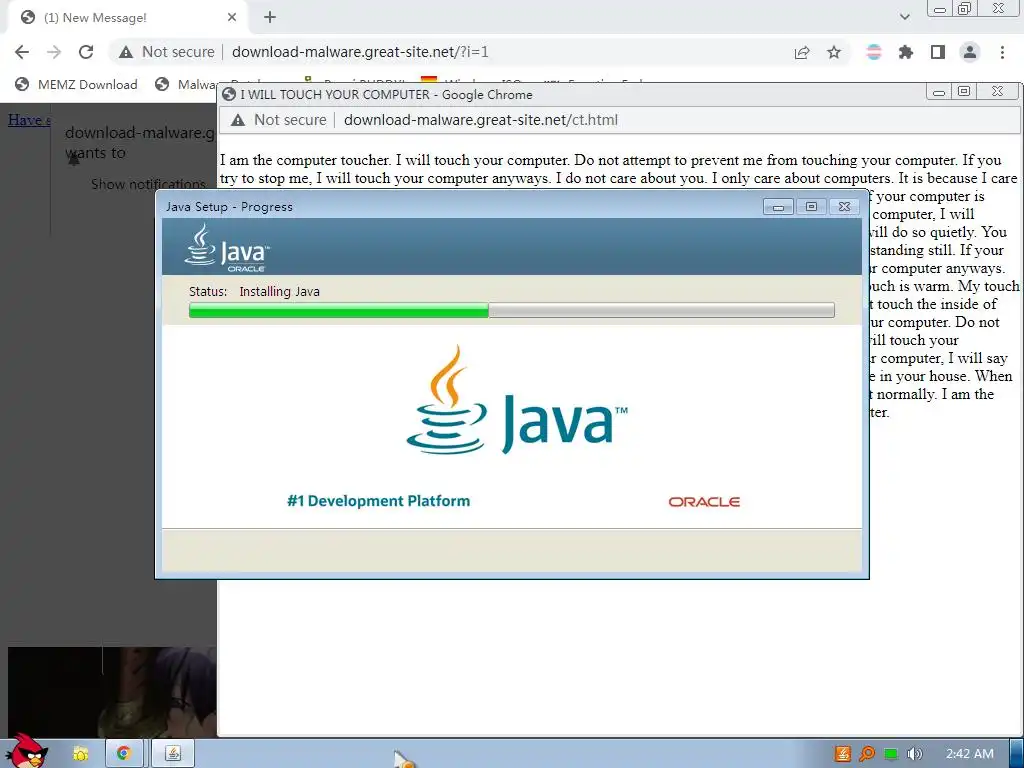Image resolution: width=1024 pixels, height=768 pixels.
Task: Switch to the Java installer taskbar button
Action: click(x=173, y=754)
